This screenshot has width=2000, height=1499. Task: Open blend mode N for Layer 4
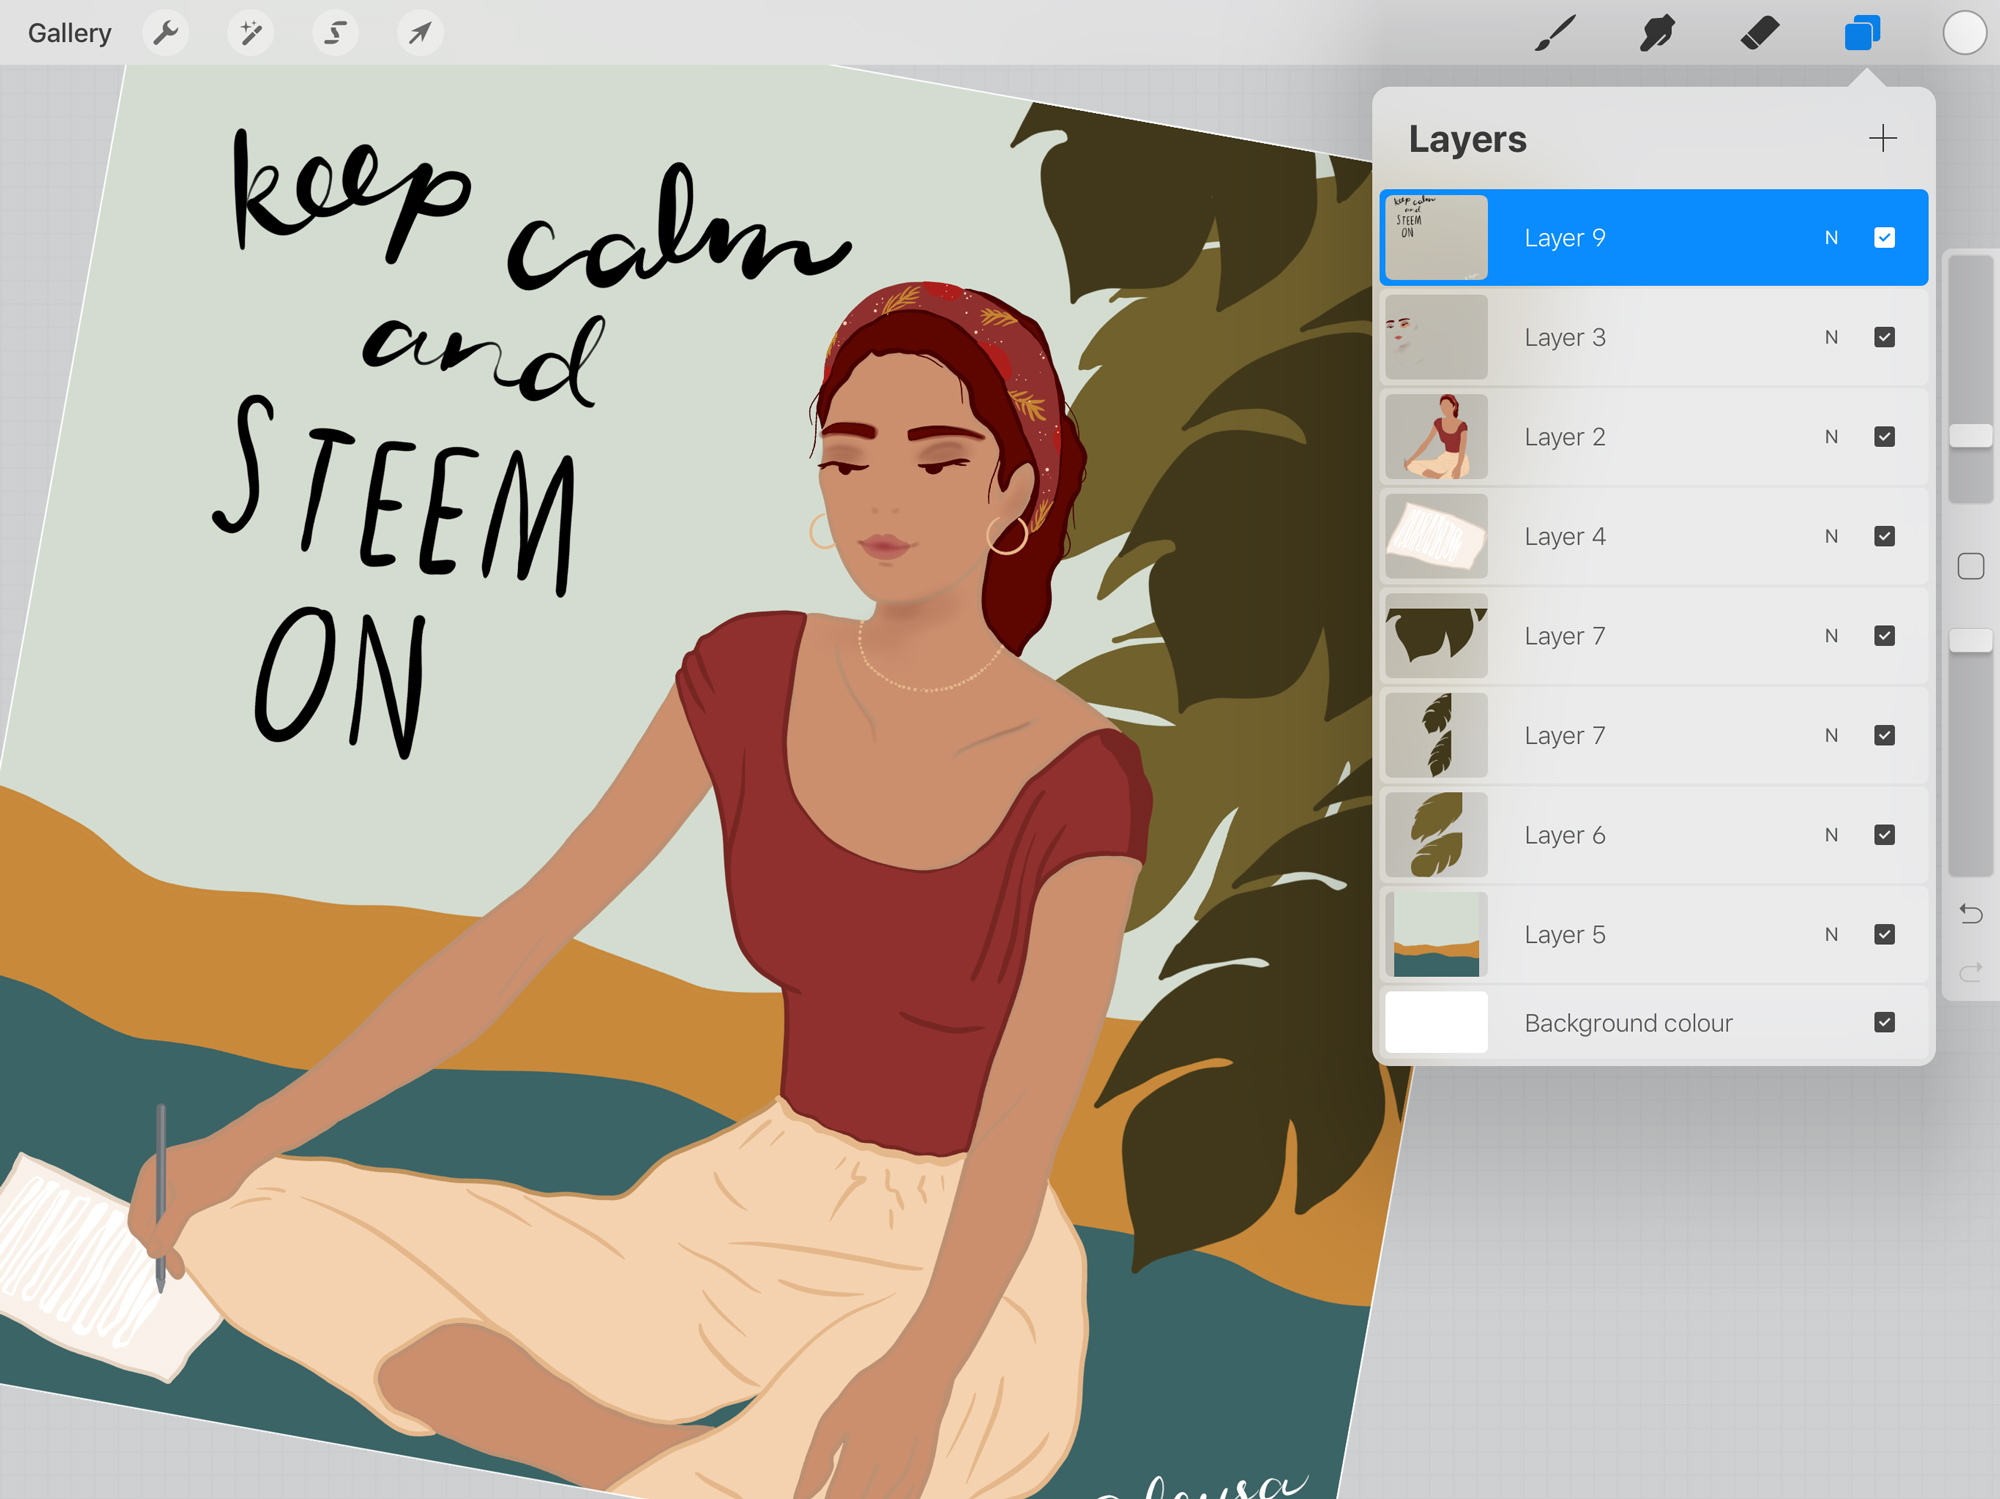tap(1831, 536)
